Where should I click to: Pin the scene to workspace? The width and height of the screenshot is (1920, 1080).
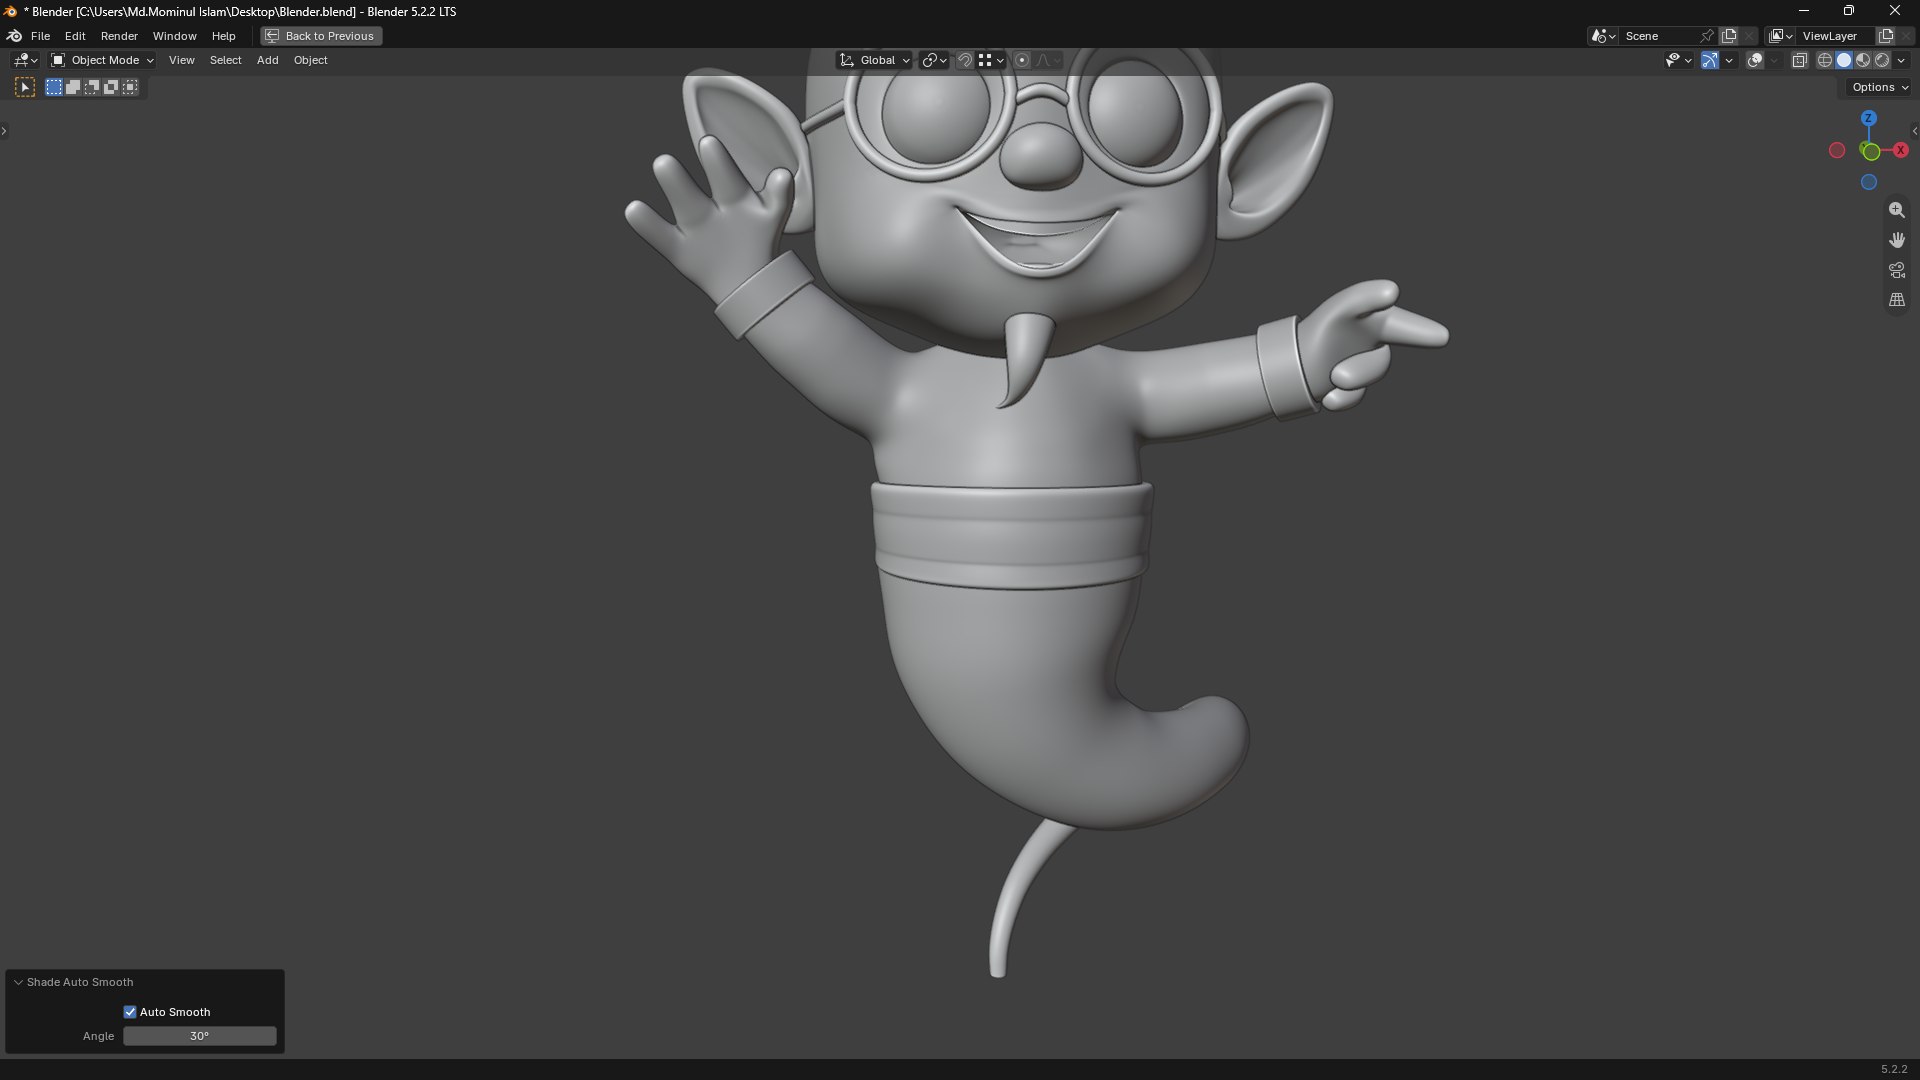click(x=1707, y=36)
